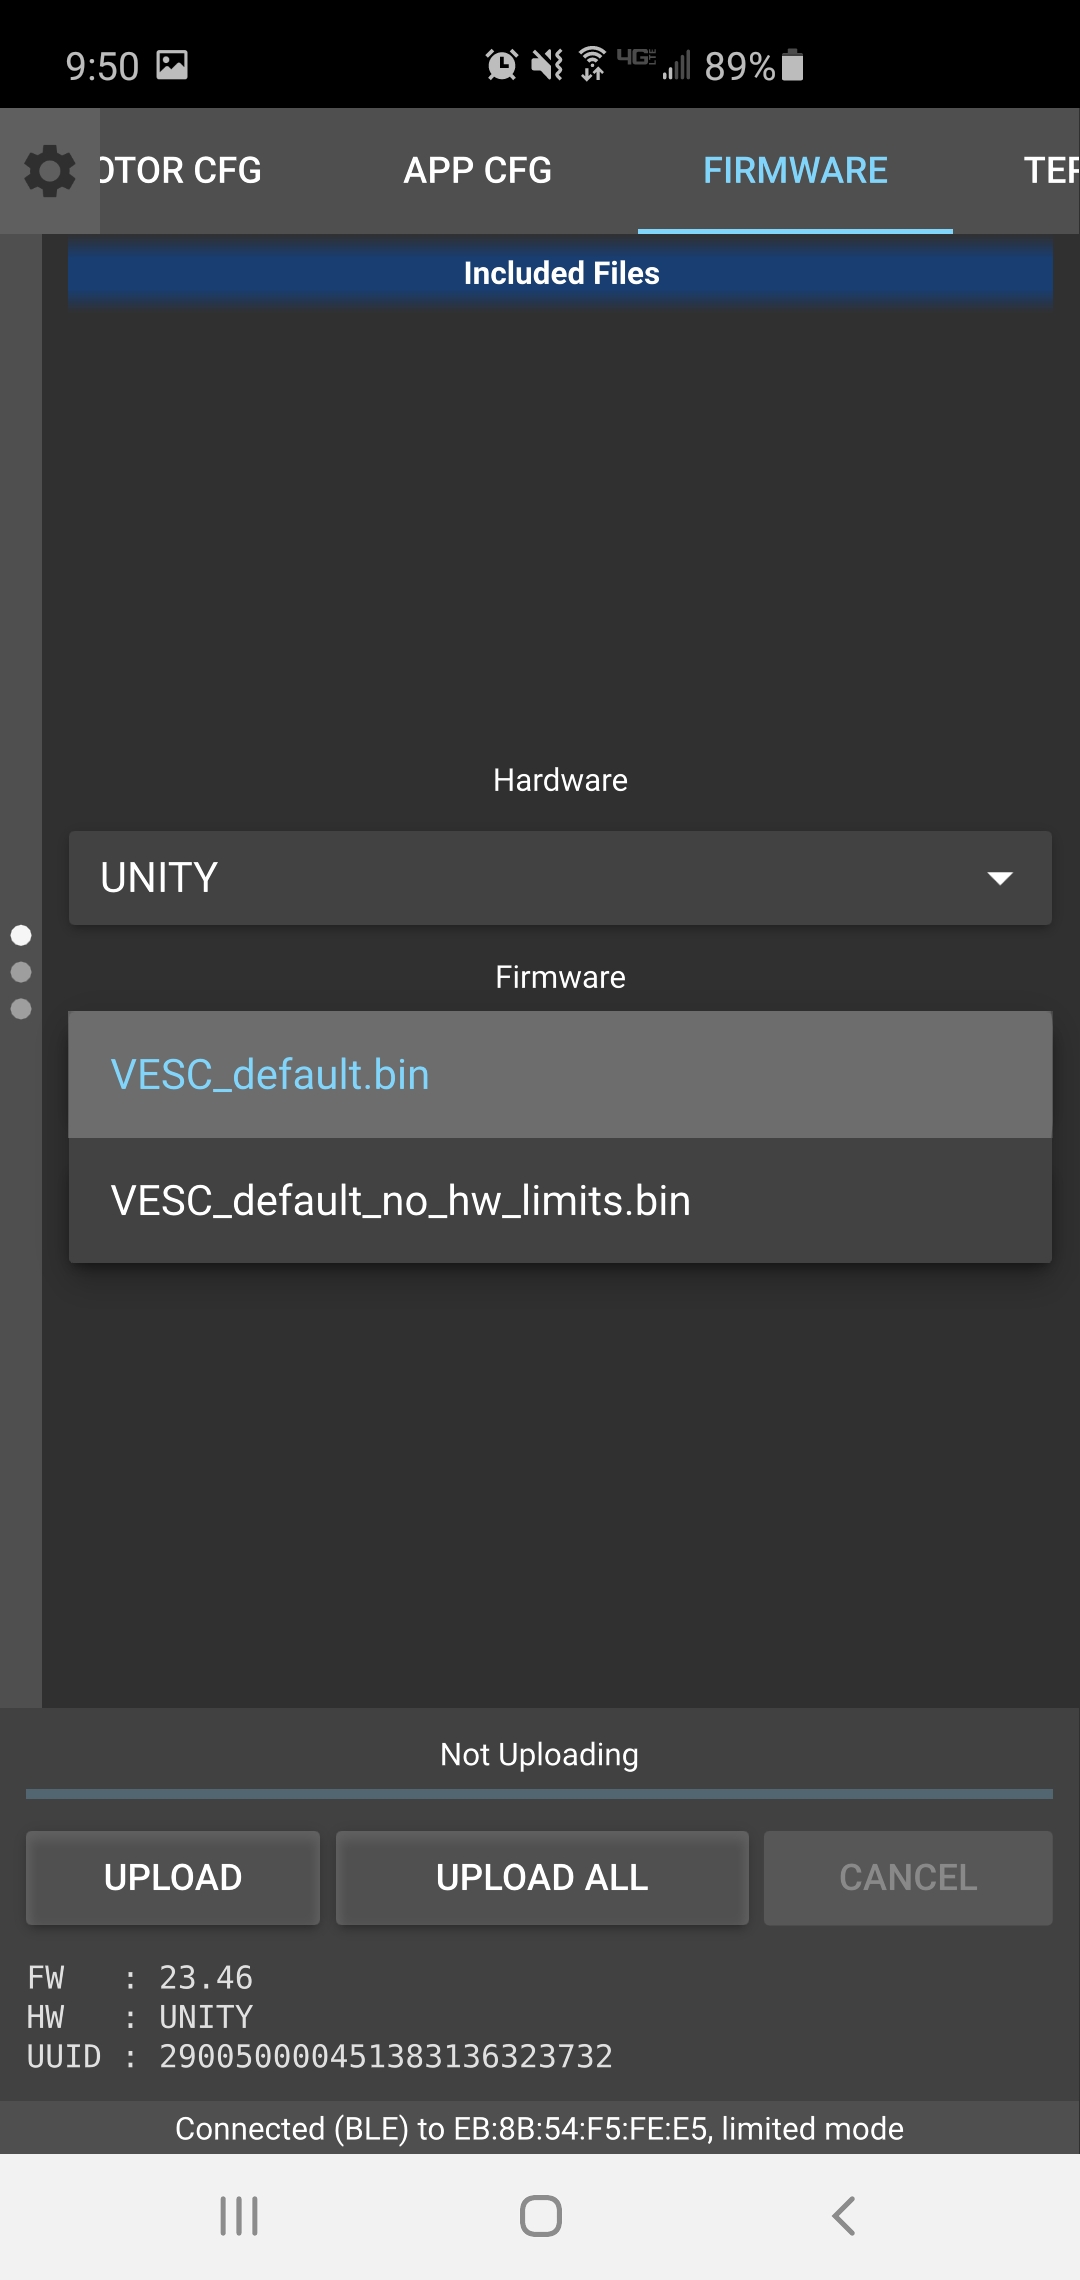Tap the UPLOAD button
The image size is (1080, 2280).
pyautogui.click(x=173, y=1878)
